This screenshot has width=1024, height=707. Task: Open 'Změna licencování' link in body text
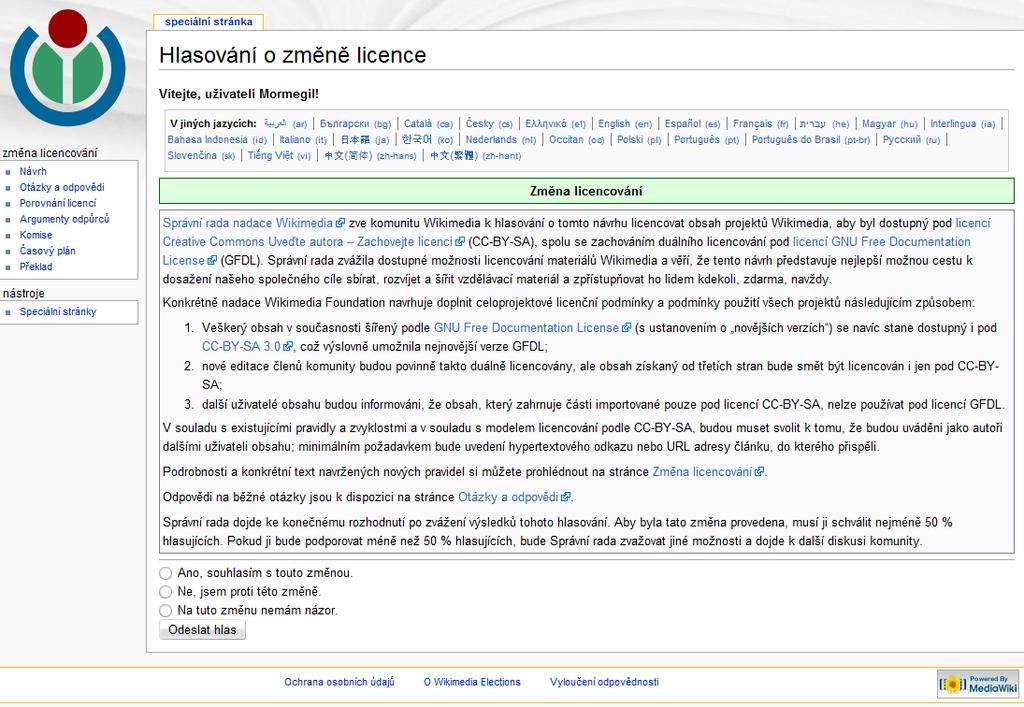point(708,472)
